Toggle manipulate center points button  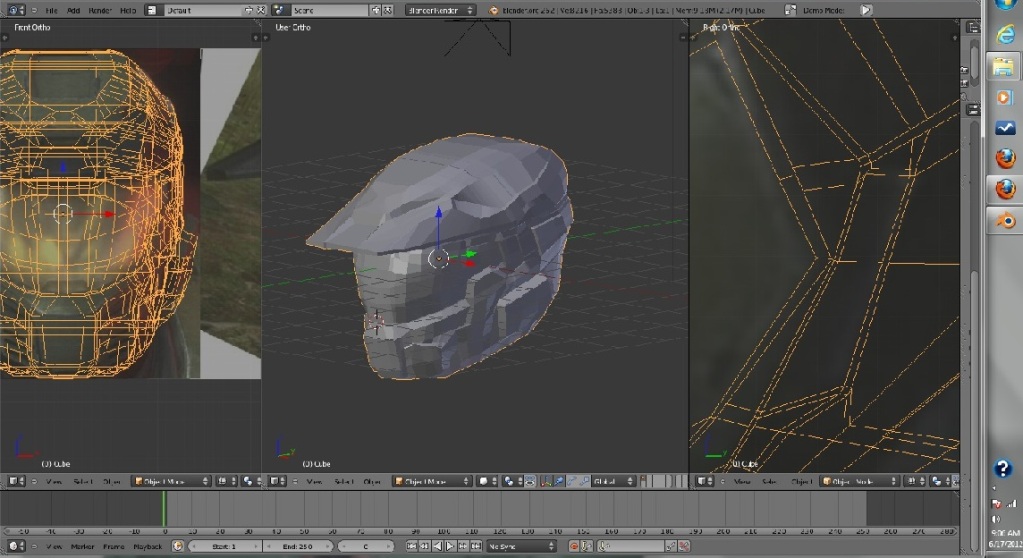point(530,482)
